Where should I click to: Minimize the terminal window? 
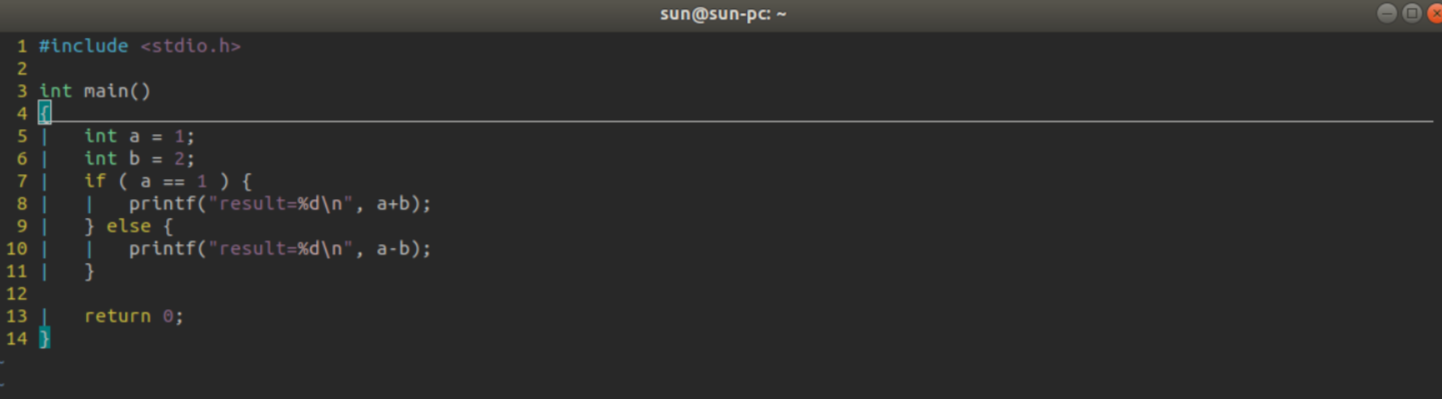1387,13
